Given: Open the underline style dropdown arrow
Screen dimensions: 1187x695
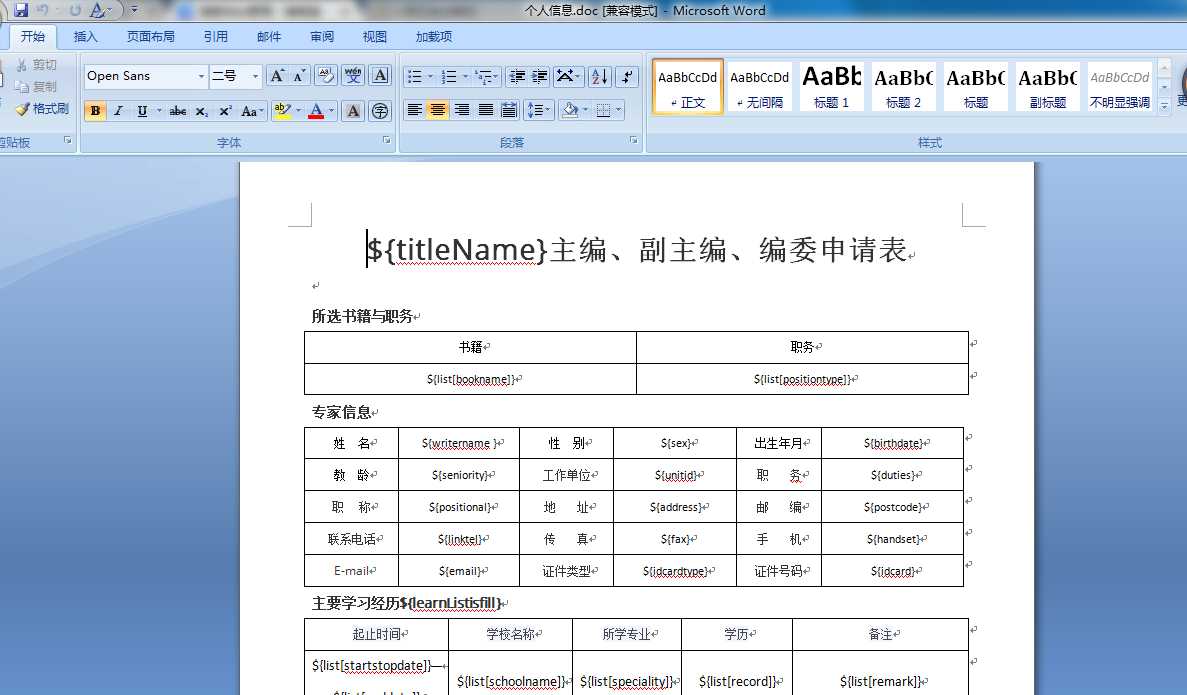Looking at the screenshot, I should pyautogui.click(x=159, y=111).
